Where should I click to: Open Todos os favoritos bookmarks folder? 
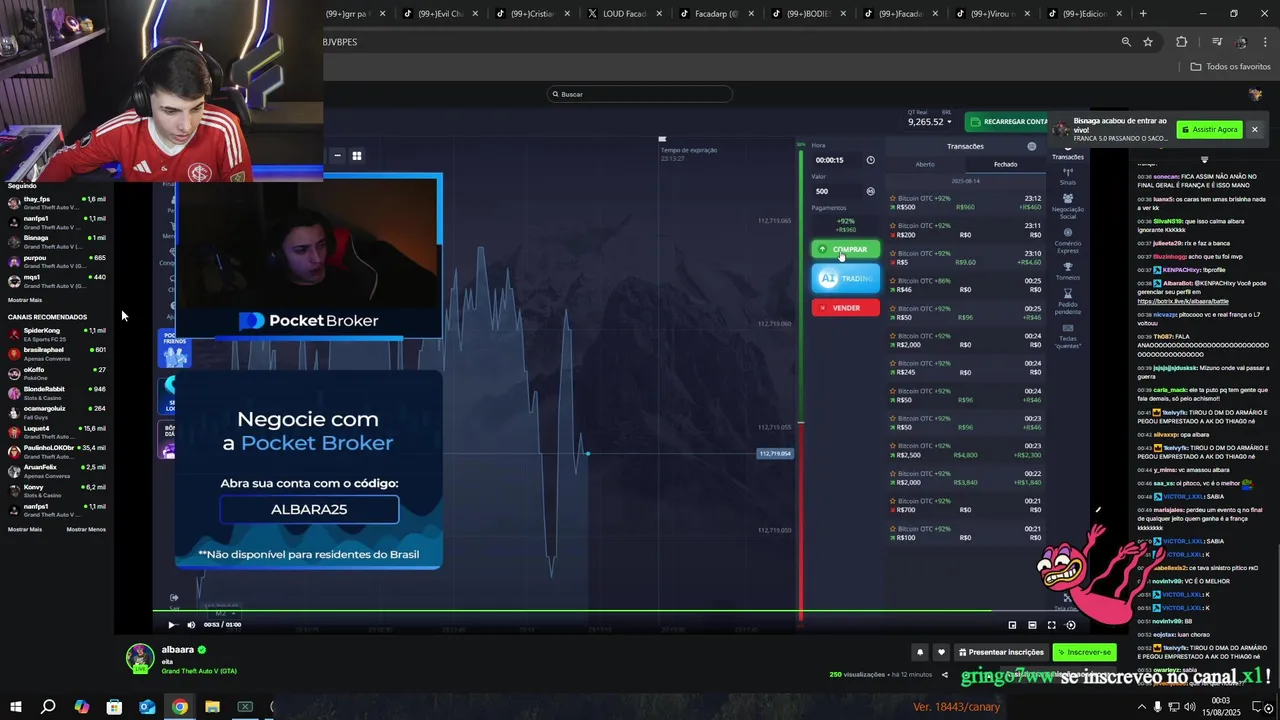pos(1230,67)
